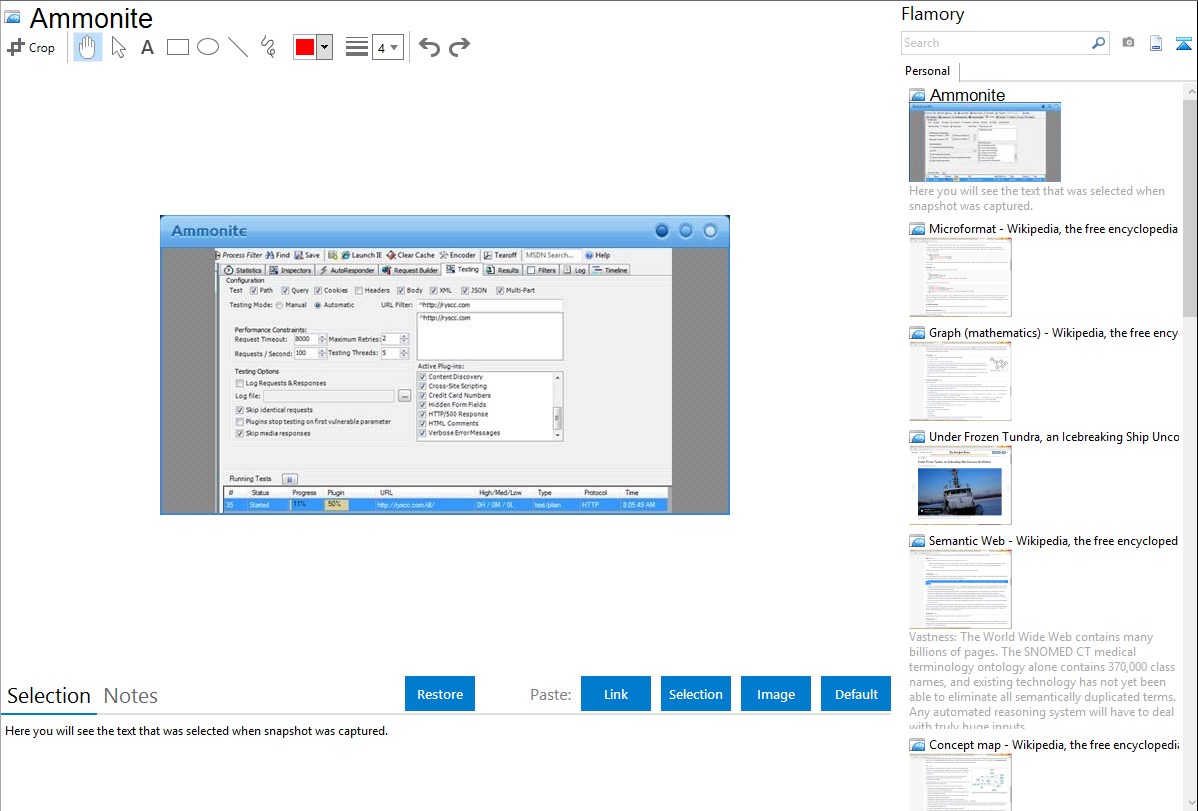The height and width of the screenshot is (811, 1198).
Task: Select Semantic Web - Wikipedia list title
Action: tap(1053, 540)
